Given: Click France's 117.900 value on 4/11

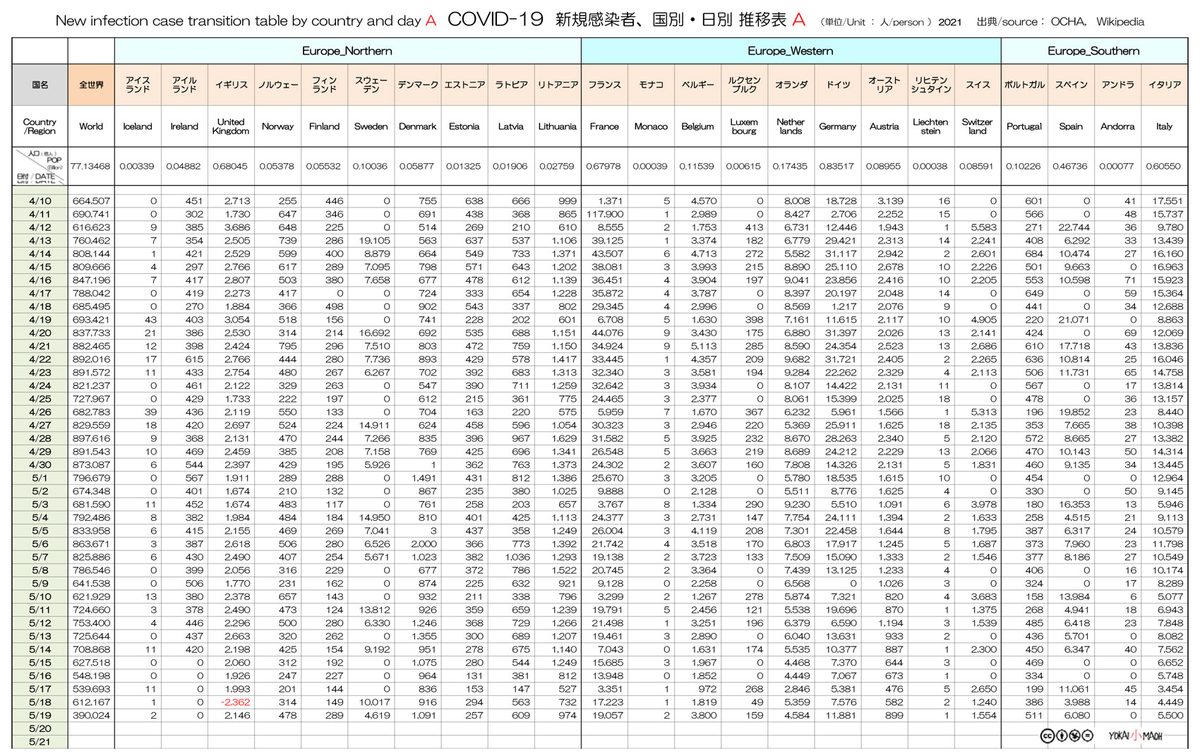Looking at the screenshot, I should click(x=607, y=213).
